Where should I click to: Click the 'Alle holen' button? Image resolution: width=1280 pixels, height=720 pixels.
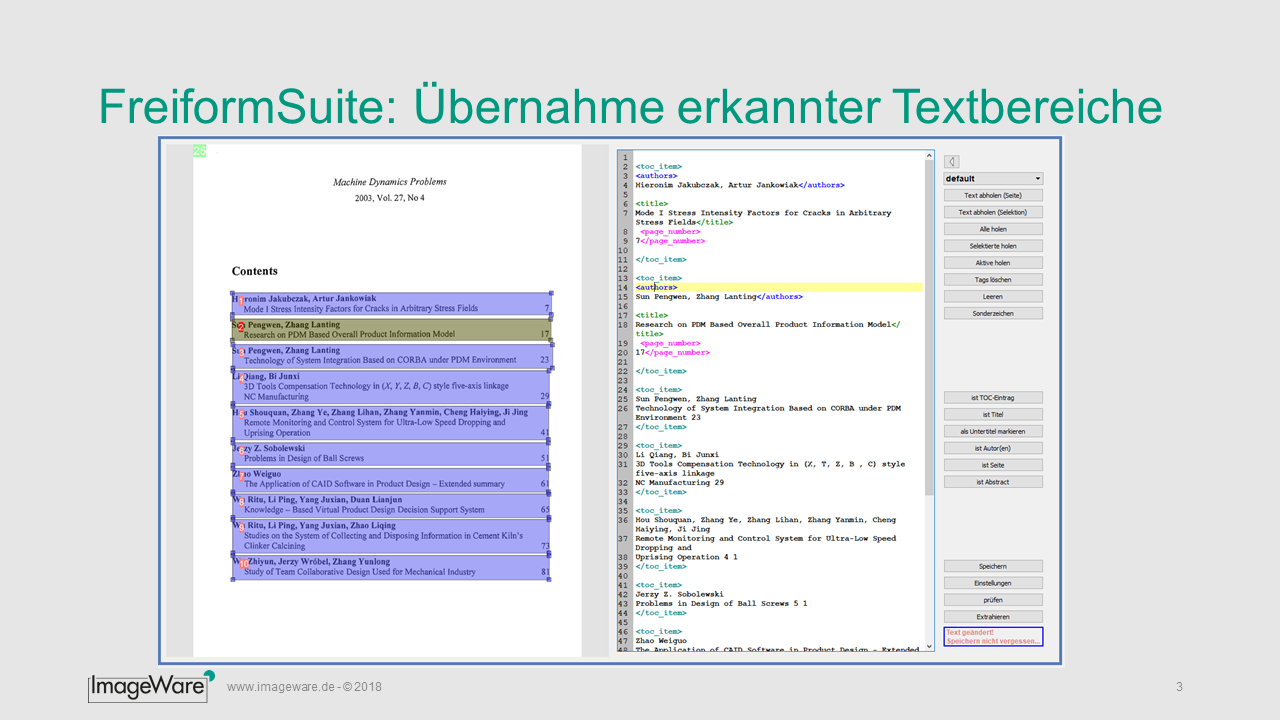(x=993, y=229)
